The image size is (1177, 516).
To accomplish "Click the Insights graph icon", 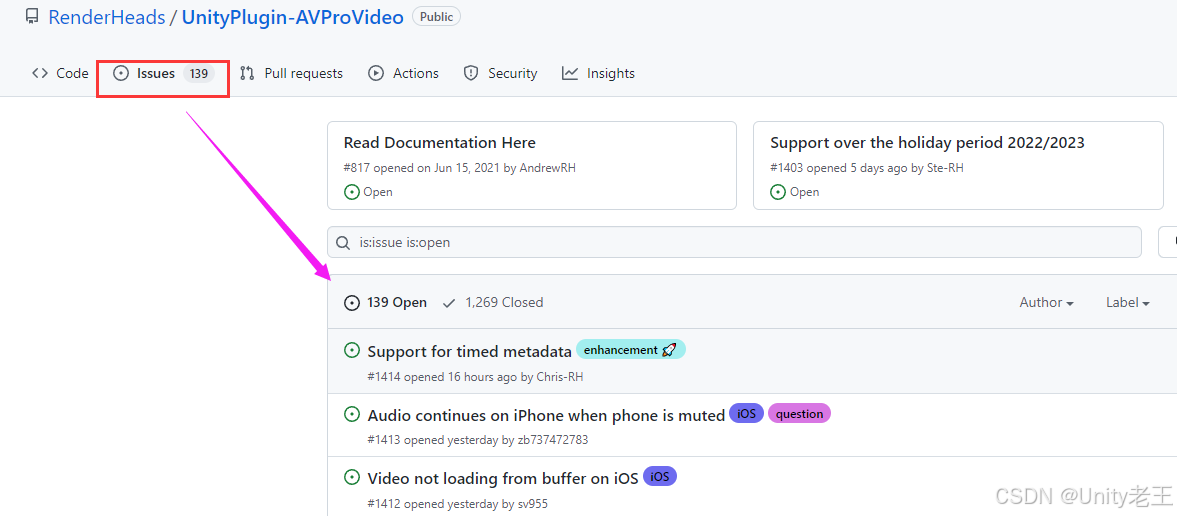I will (x=570, y=74).
